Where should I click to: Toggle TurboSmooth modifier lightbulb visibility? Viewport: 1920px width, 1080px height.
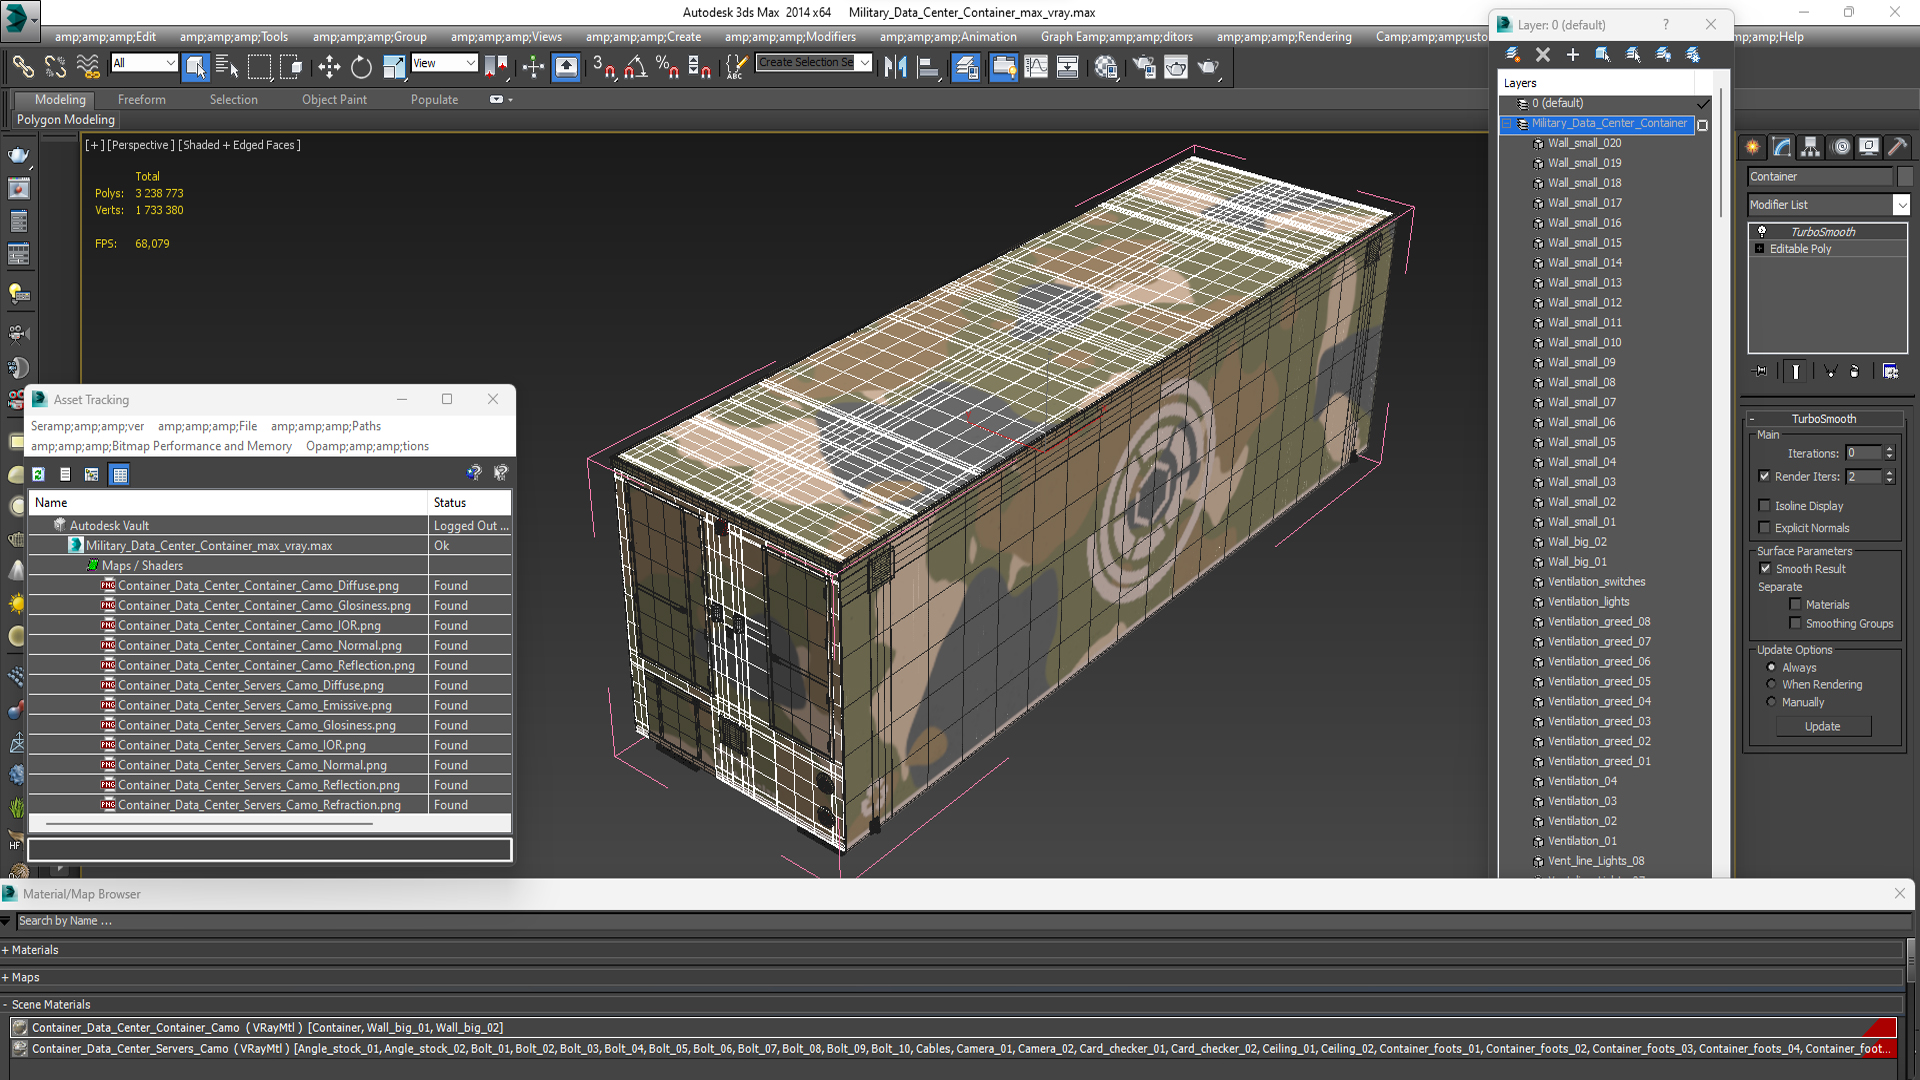[x=1761, y=231]
